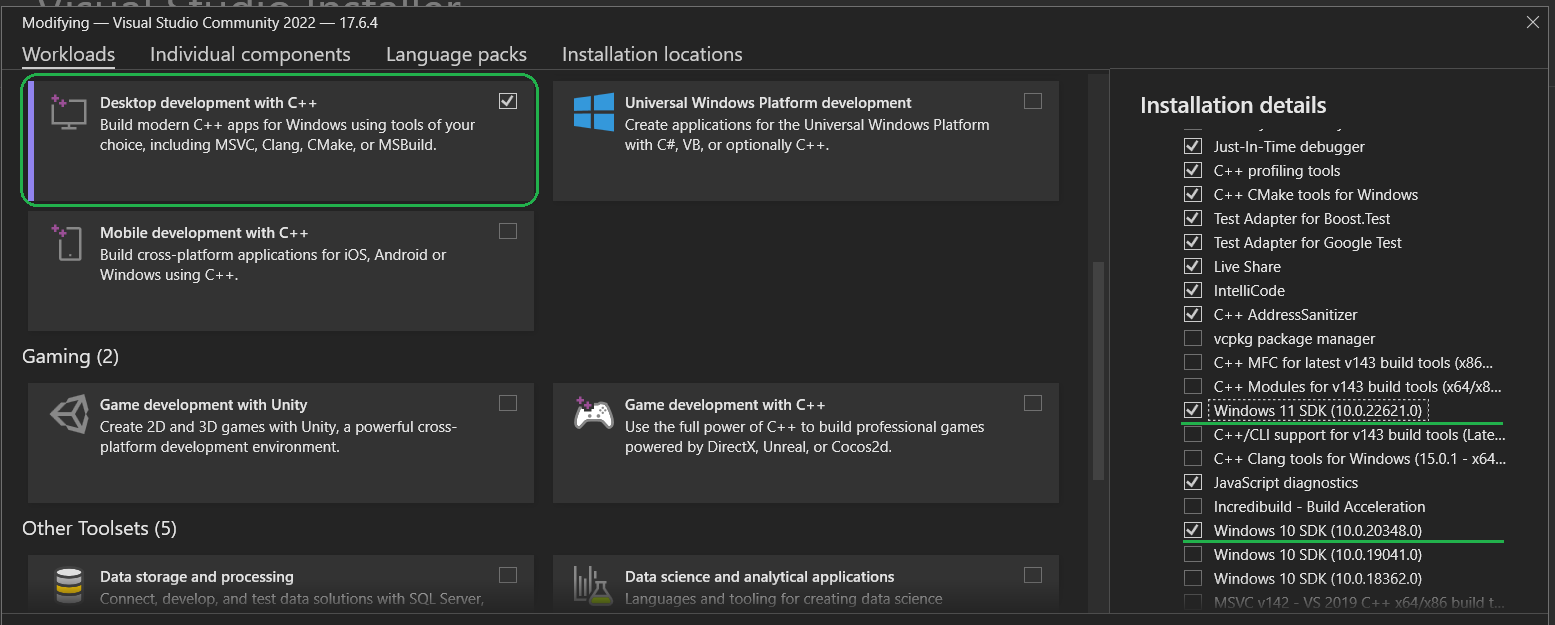The height and width of the screenshot is (625, 1555).
Task: Open the Language packs tab
Action: coord(456,54)
